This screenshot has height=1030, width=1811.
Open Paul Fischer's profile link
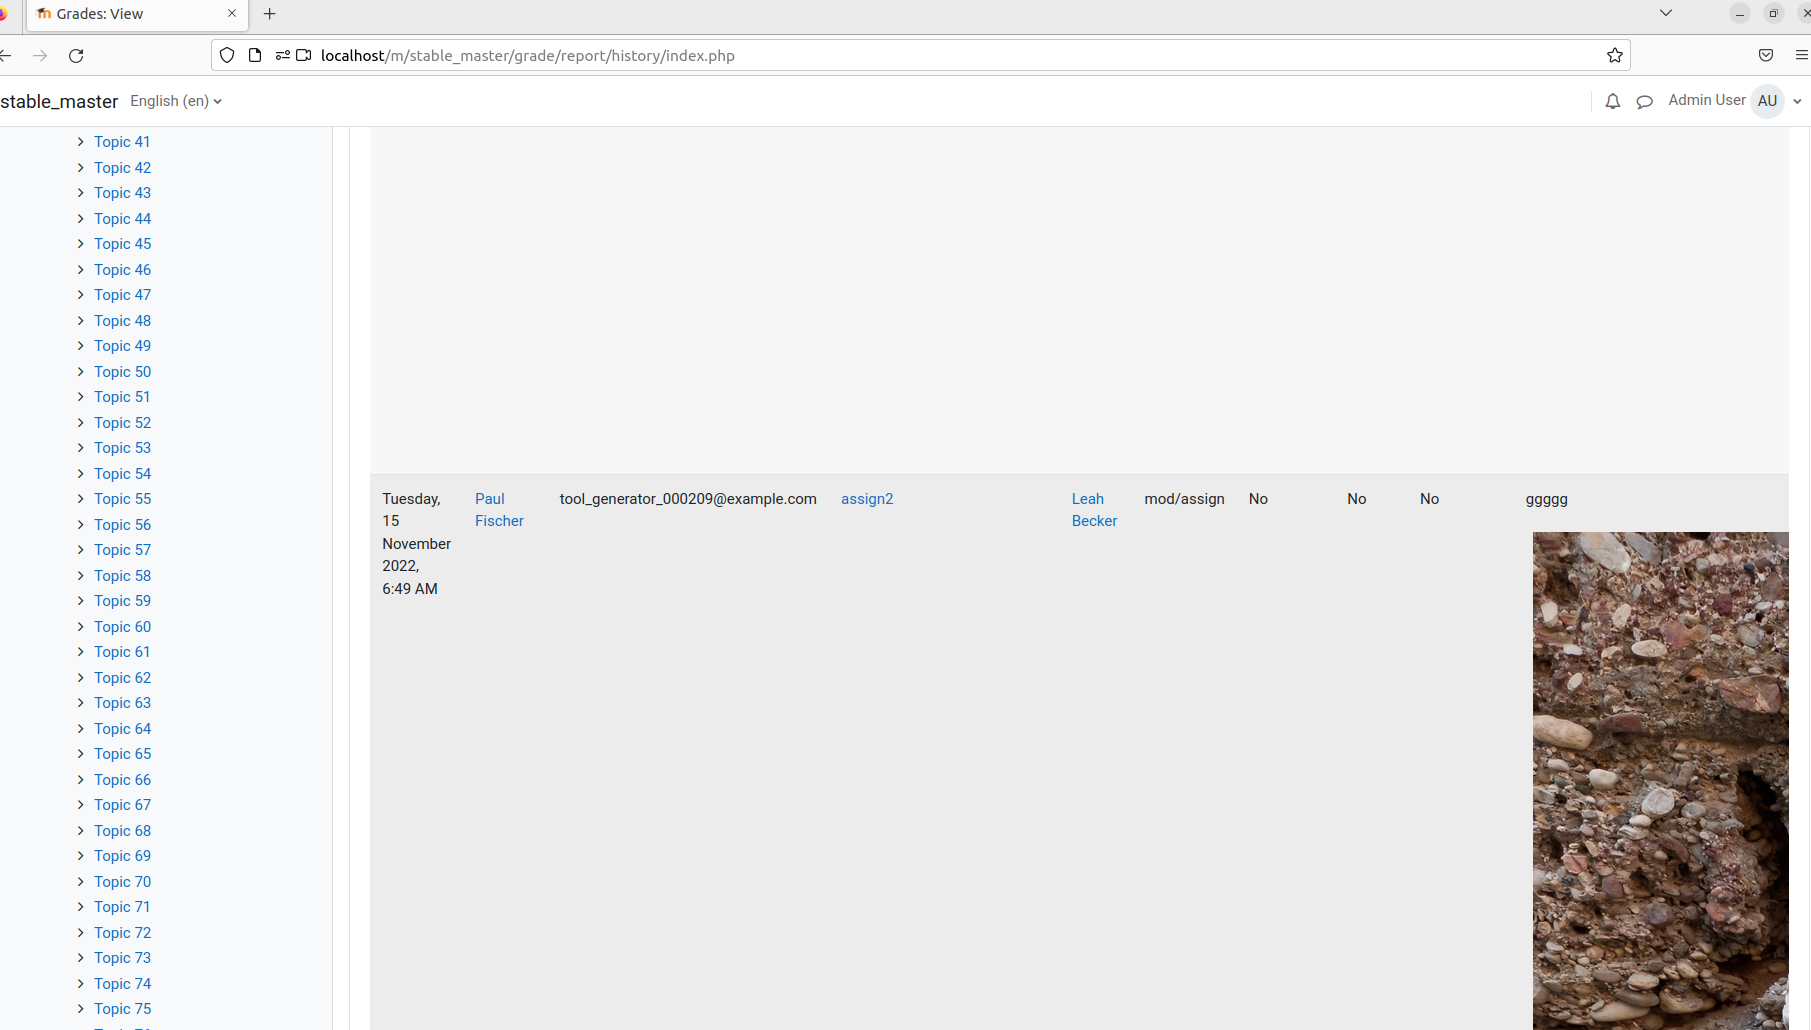point(499,510)
